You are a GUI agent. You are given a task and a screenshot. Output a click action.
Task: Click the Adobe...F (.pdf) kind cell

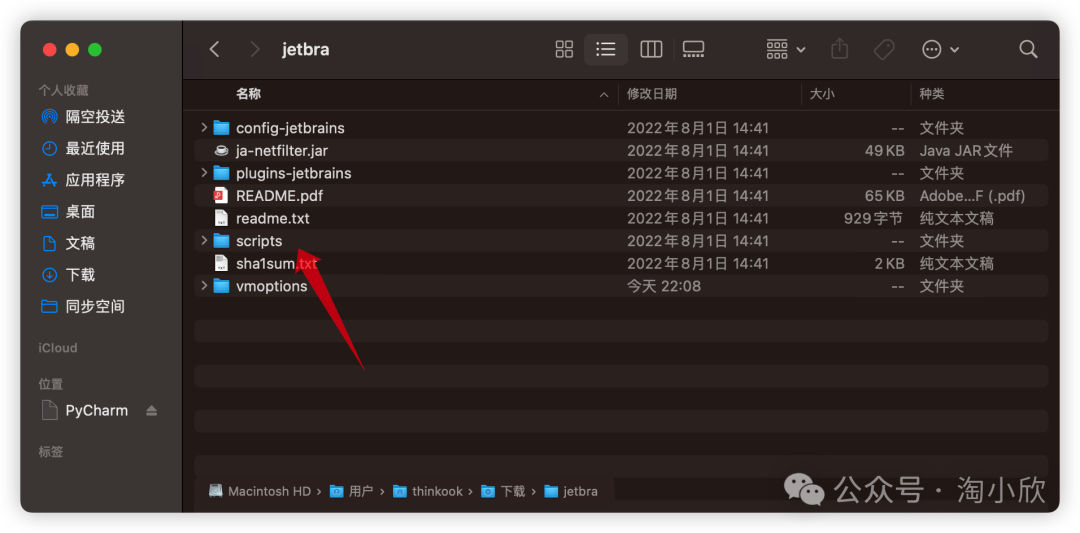(973, 196)
